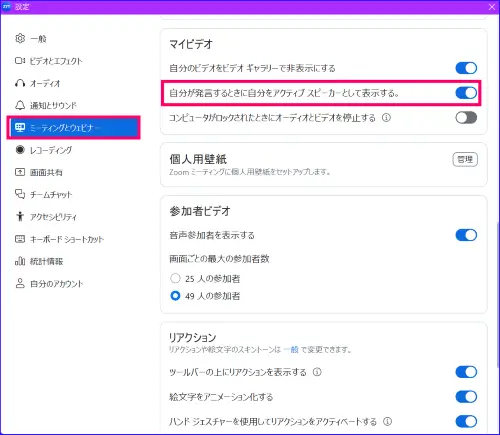Open the 通知とサウンド settings section
Image resolution: width=500 pixels, height=435 pixels.
click(x=73, y=105)
